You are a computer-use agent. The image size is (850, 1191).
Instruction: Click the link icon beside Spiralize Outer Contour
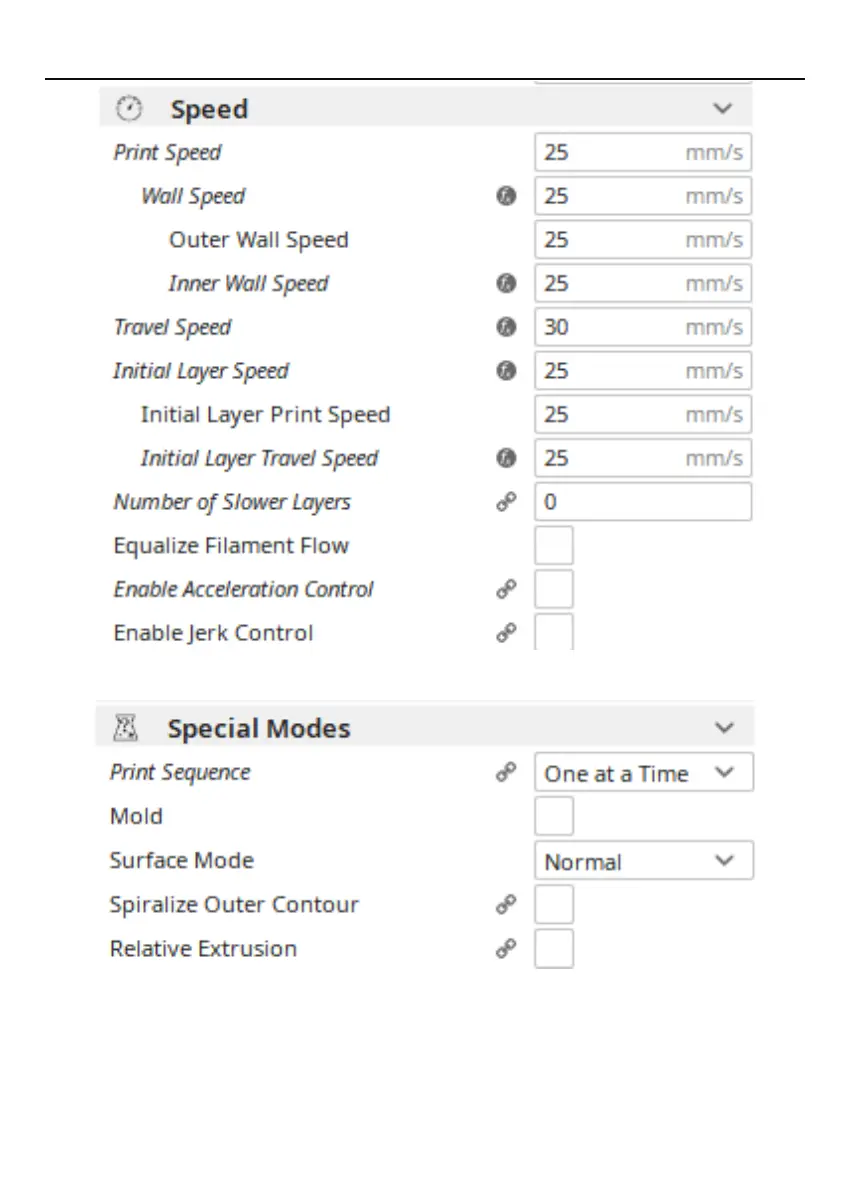point(507,904)
